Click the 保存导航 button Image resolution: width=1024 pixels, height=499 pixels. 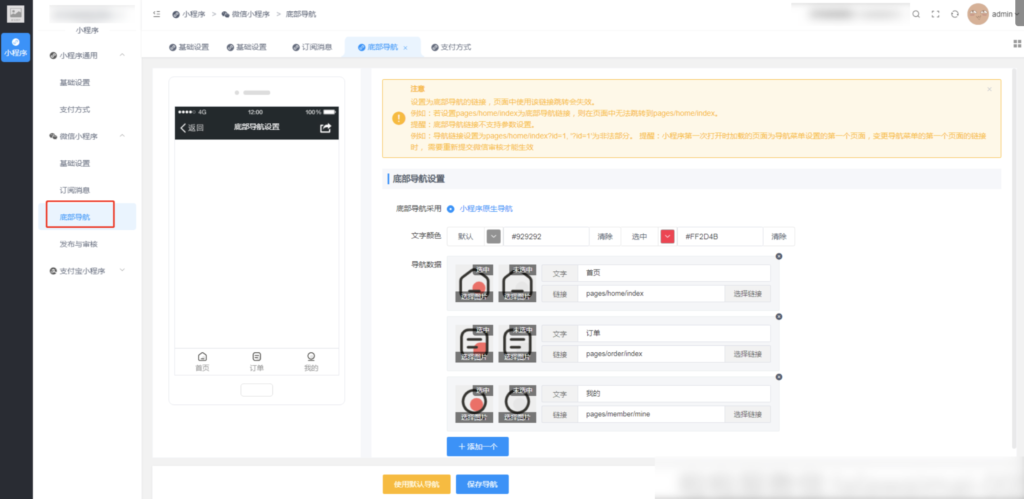point(482,484)
